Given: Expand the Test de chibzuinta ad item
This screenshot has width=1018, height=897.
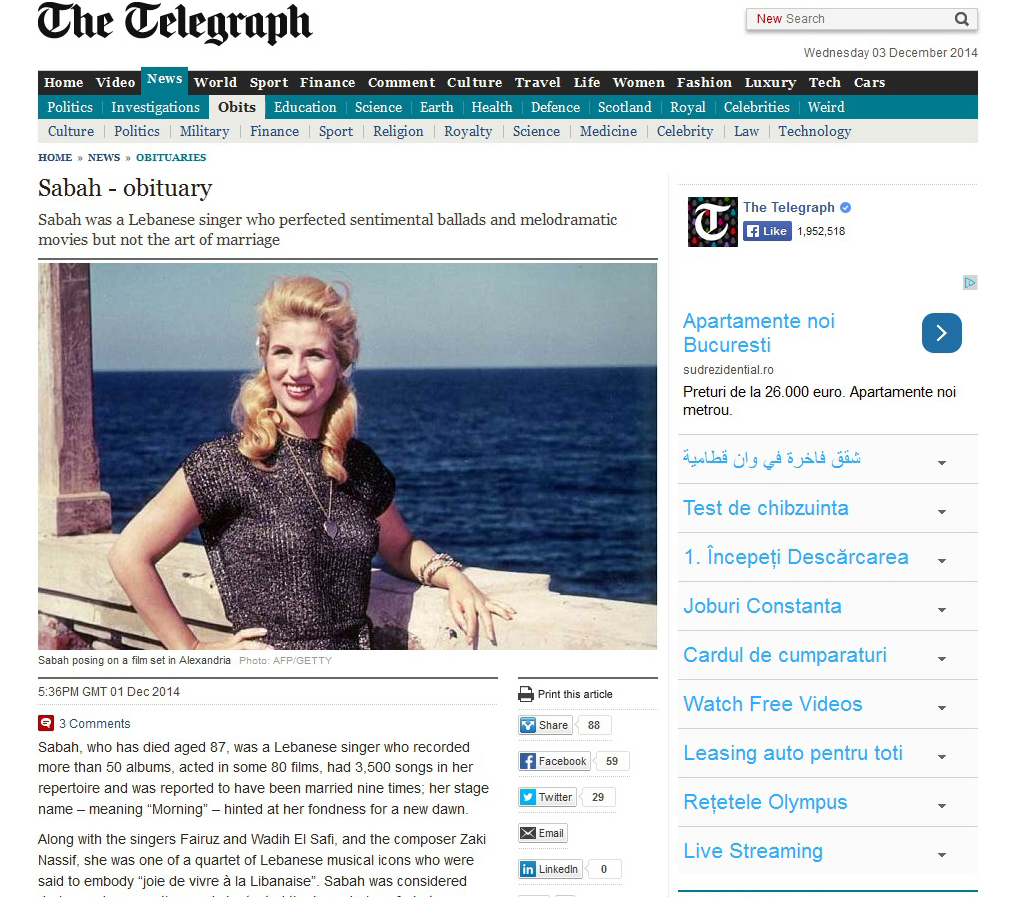Looking at the screenshot, I should 941,512.
